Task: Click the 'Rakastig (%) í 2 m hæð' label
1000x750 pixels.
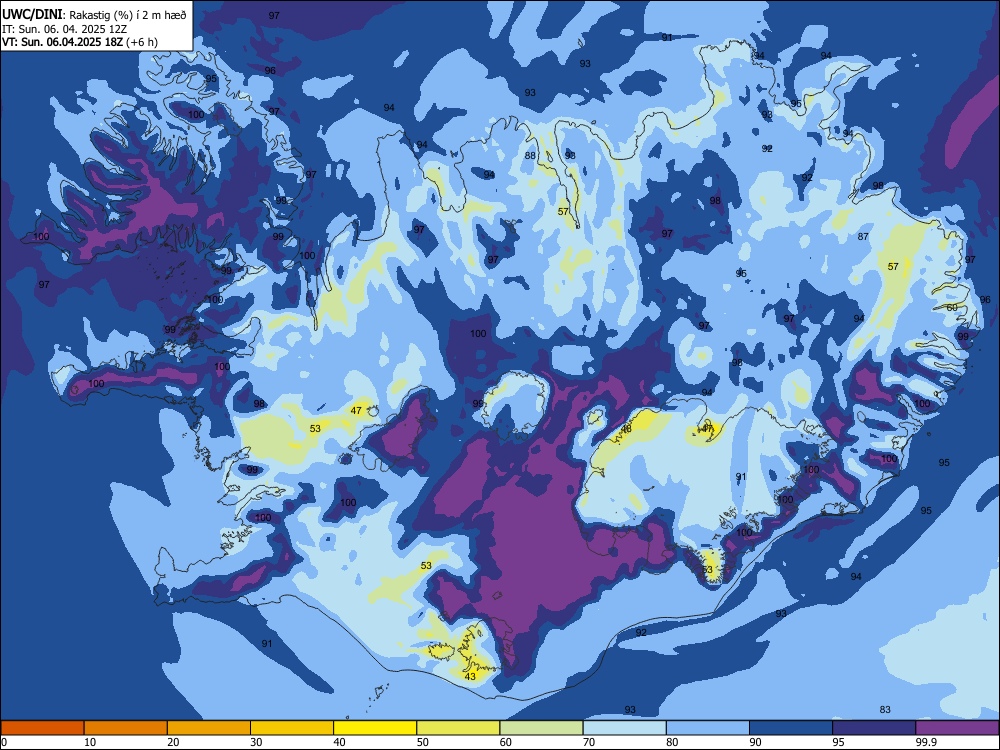Action: 128,15
